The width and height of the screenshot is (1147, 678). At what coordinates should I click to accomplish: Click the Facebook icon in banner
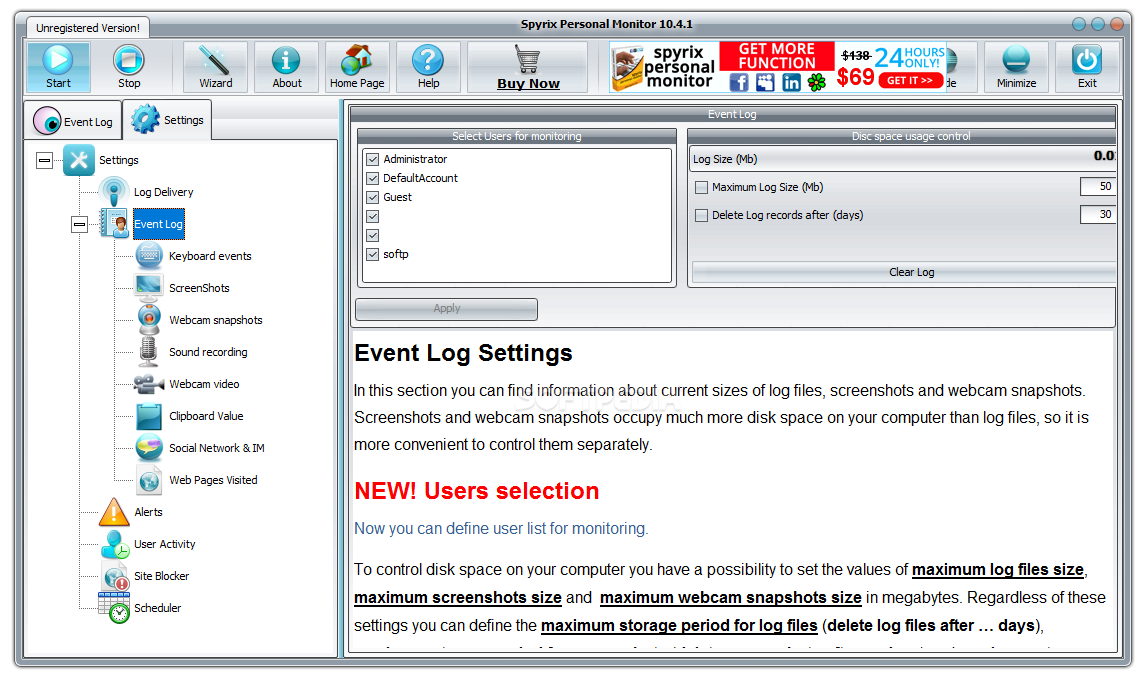[x=739, y=83]
